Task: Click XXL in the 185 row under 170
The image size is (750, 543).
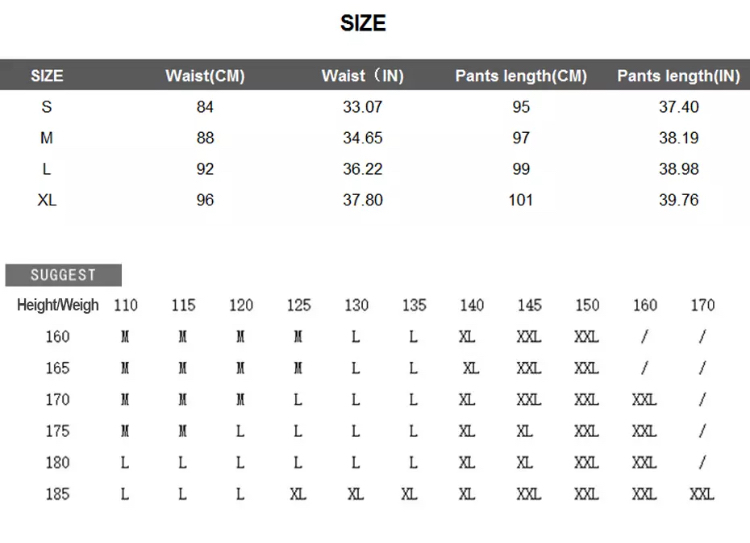Action: (x=702, y=494)
